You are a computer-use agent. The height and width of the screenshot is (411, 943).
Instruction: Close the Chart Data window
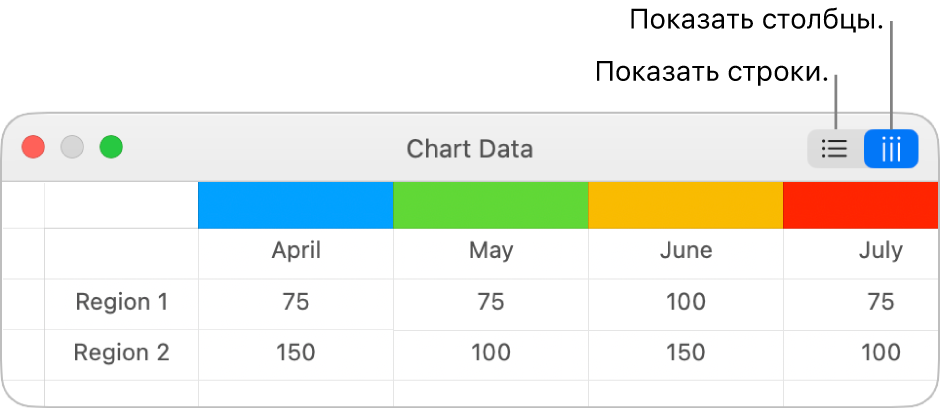[34, 148]
